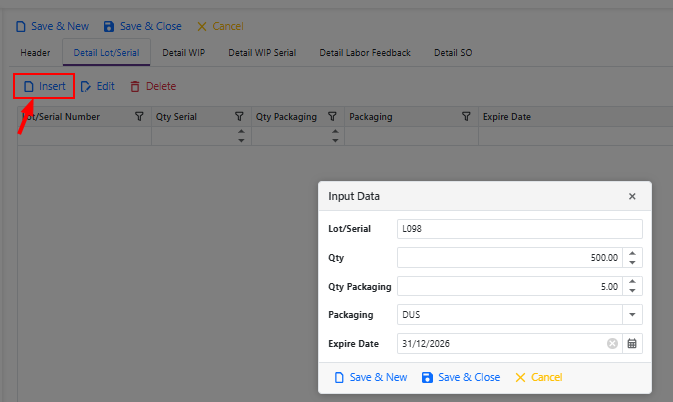
Task: Decrease Qty Packaging value in dialog
Action: coord(632,291)
